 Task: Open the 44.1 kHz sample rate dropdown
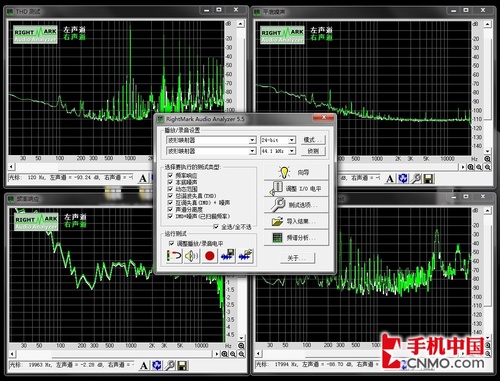coord(292,151)
